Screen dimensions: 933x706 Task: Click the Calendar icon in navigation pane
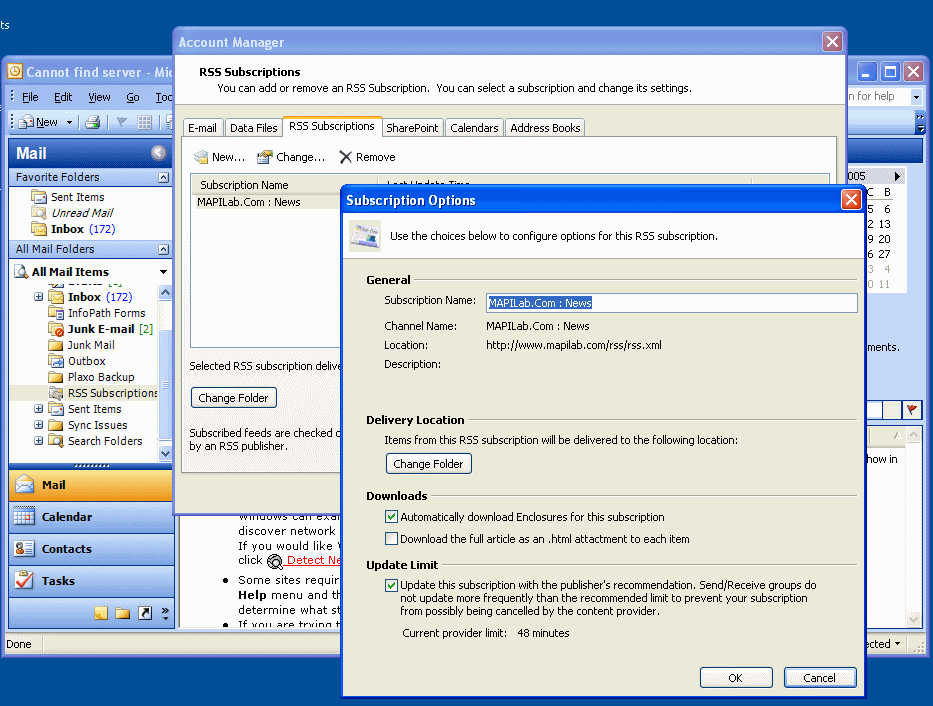[24, 517]
